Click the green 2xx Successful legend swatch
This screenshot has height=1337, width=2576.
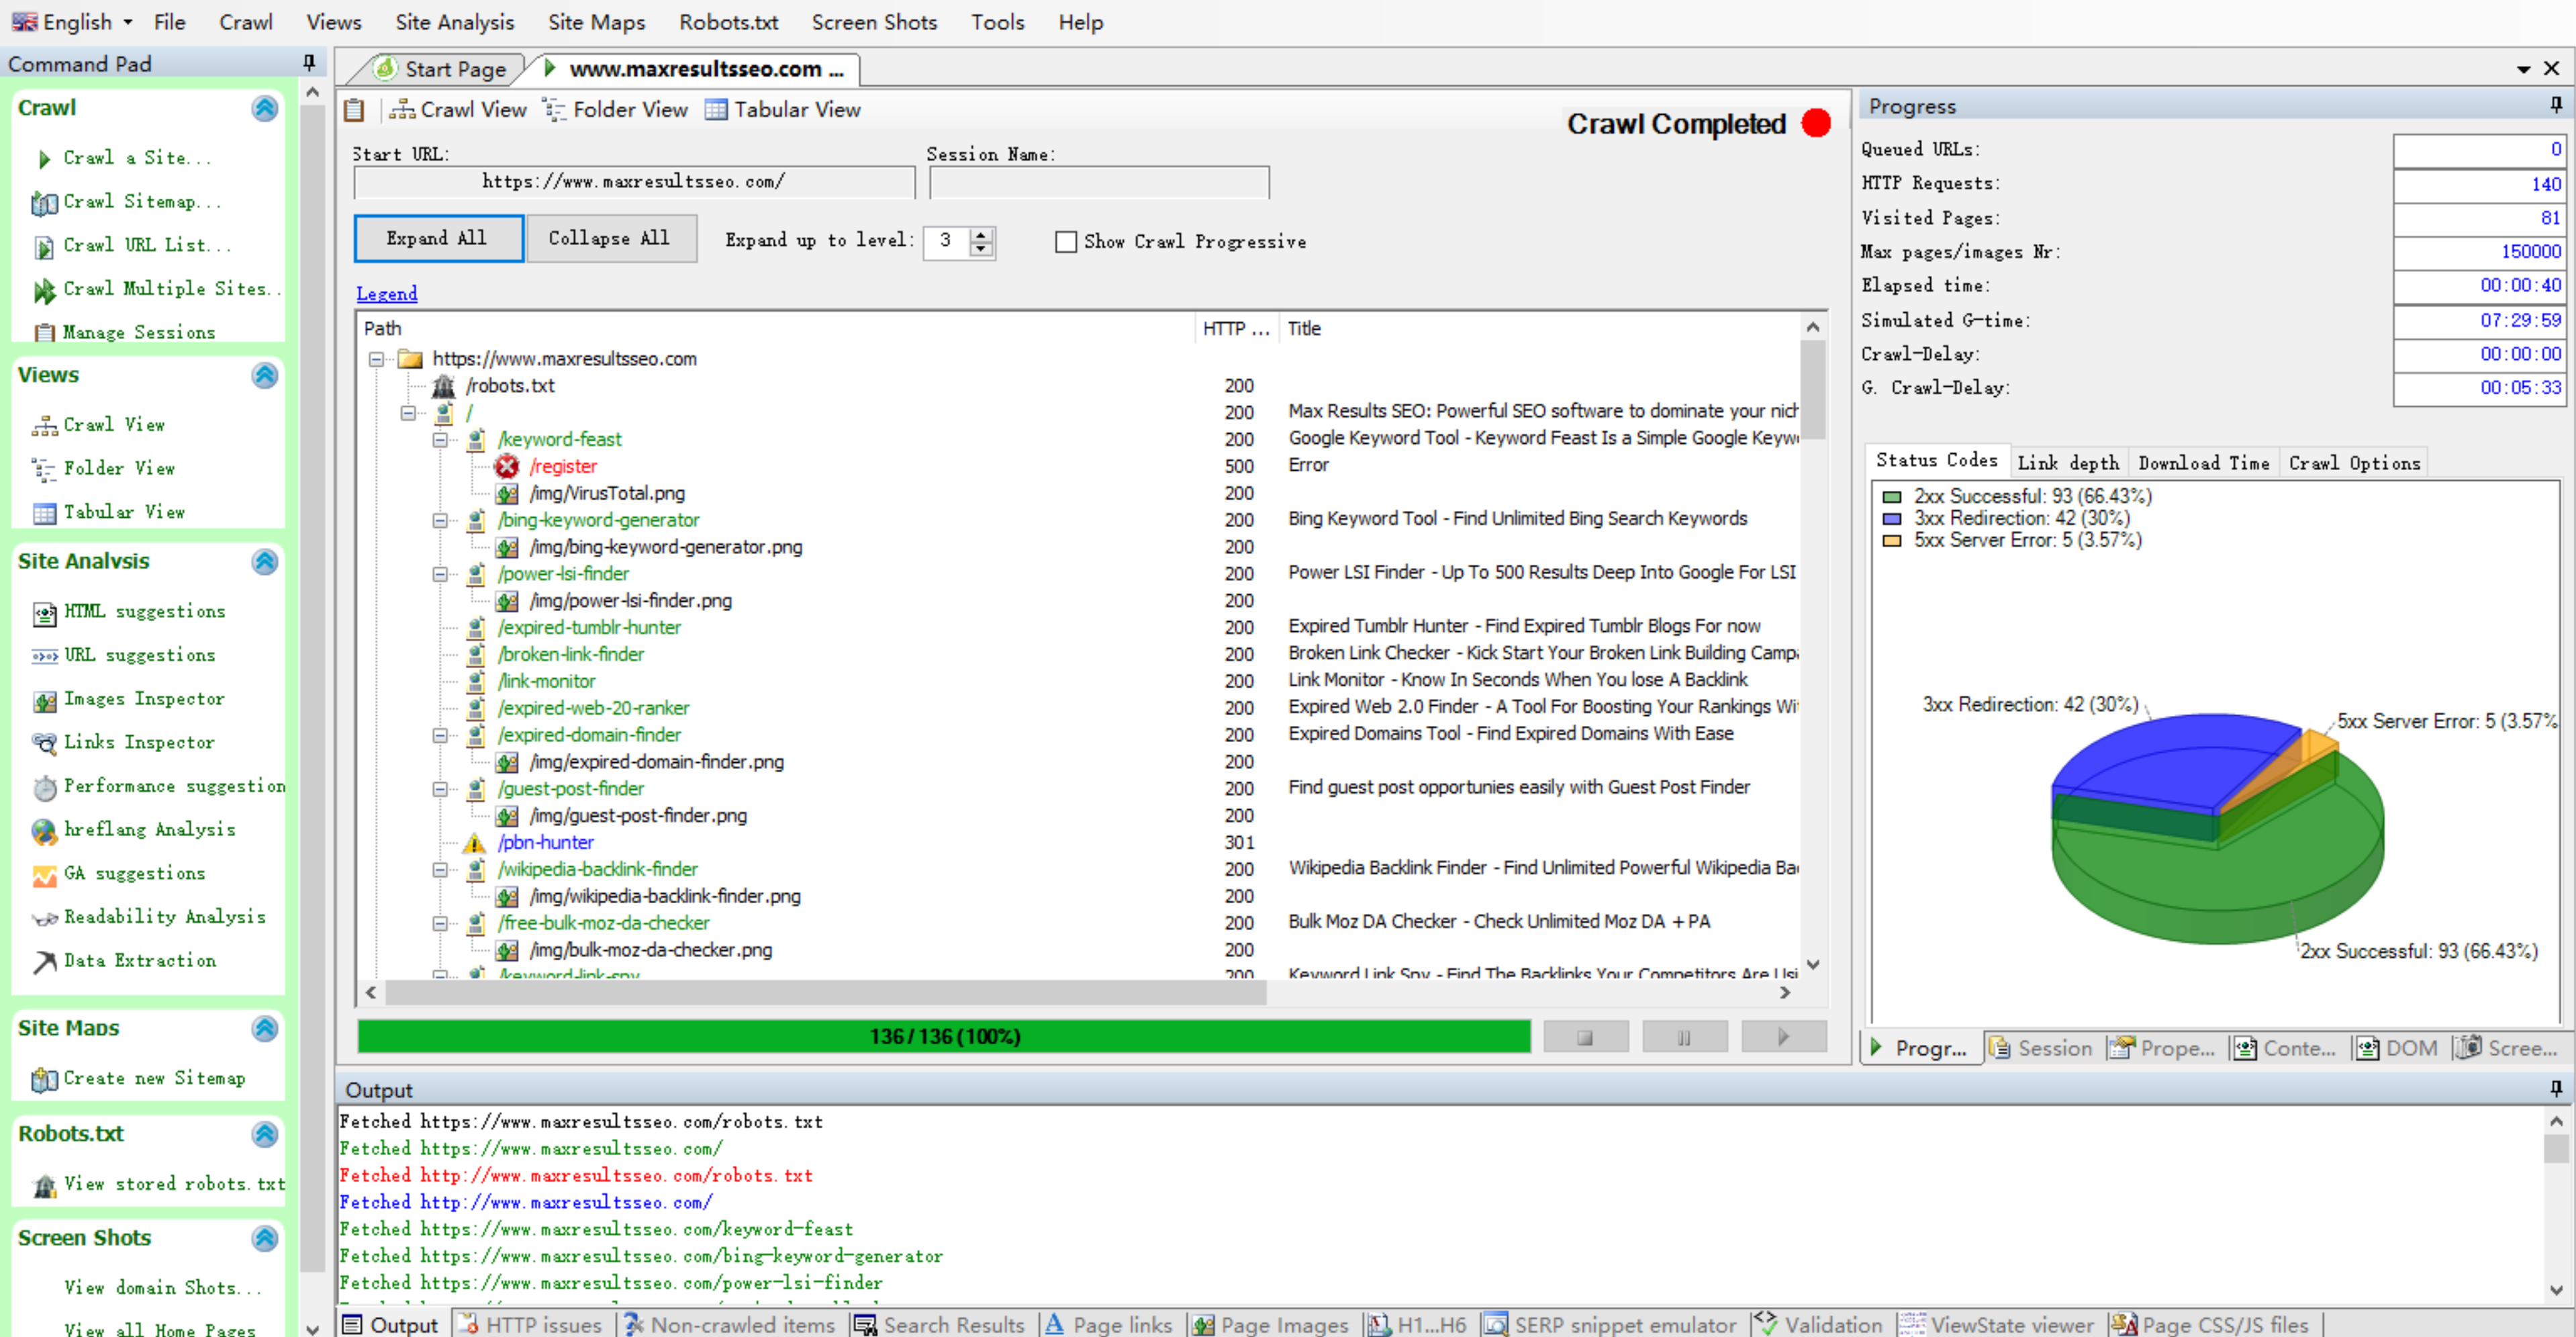[1891, 496]
